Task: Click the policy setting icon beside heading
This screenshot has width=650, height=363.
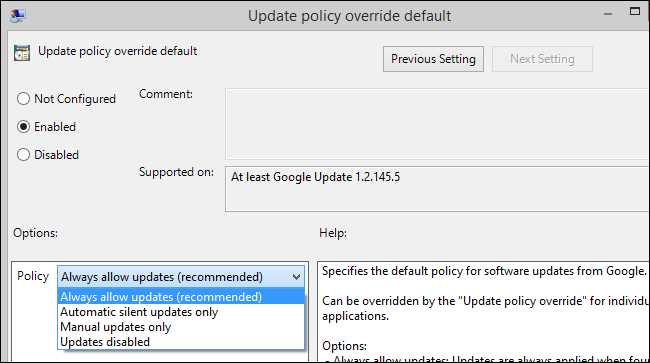Action: 22,53
